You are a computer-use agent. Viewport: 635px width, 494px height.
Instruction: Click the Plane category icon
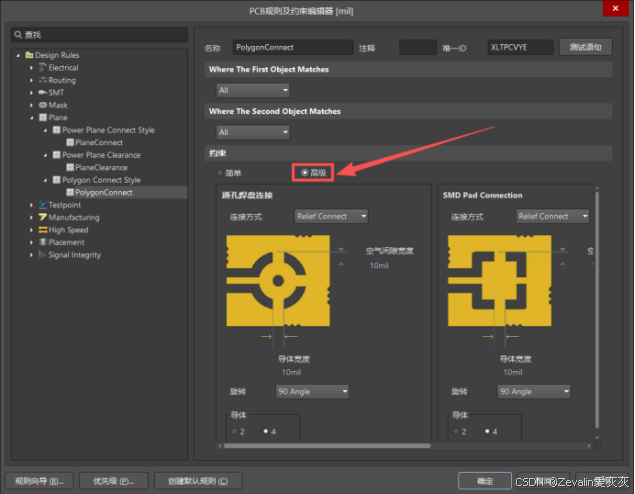43,117
